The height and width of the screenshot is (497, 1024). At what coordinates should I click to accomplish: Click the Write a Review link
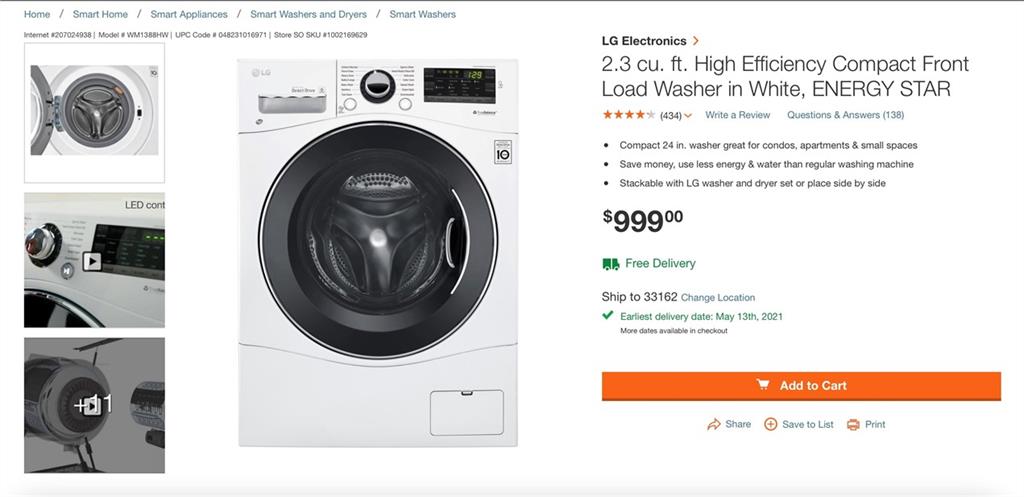tap(737, 115)
